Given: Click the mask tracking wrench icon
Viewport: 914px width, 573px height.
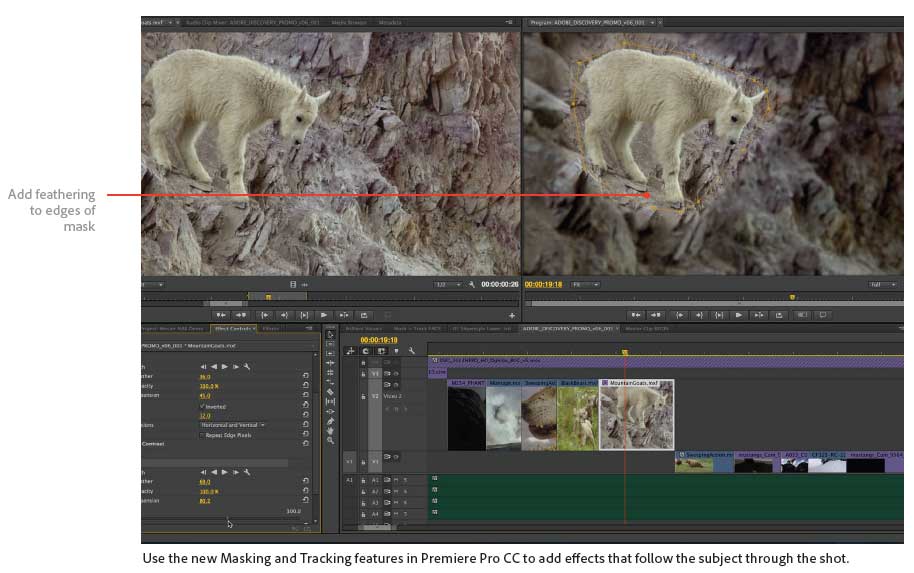Looking at the screenshot, I should (246, 367).
